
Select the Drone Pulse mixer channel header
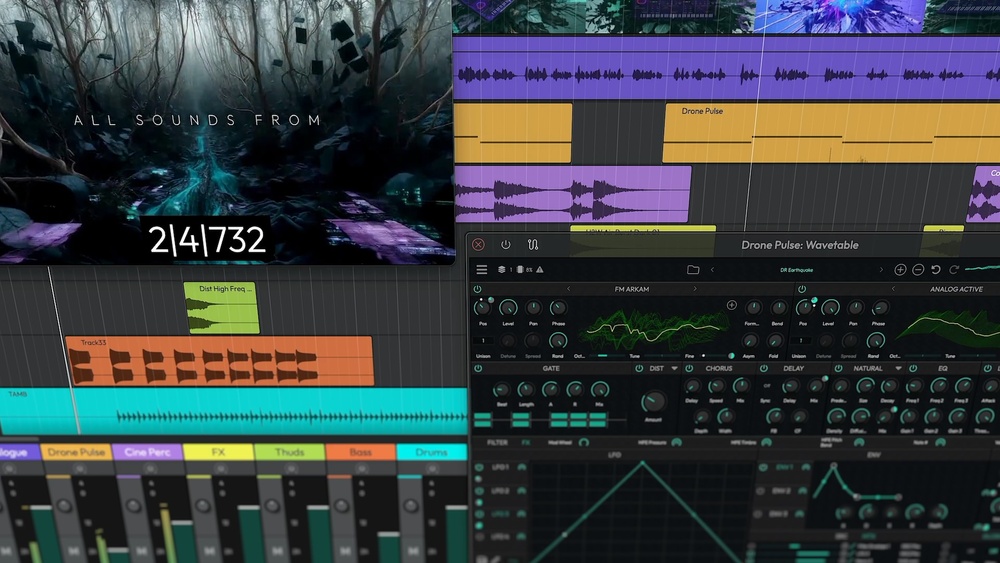pos(76,452)
